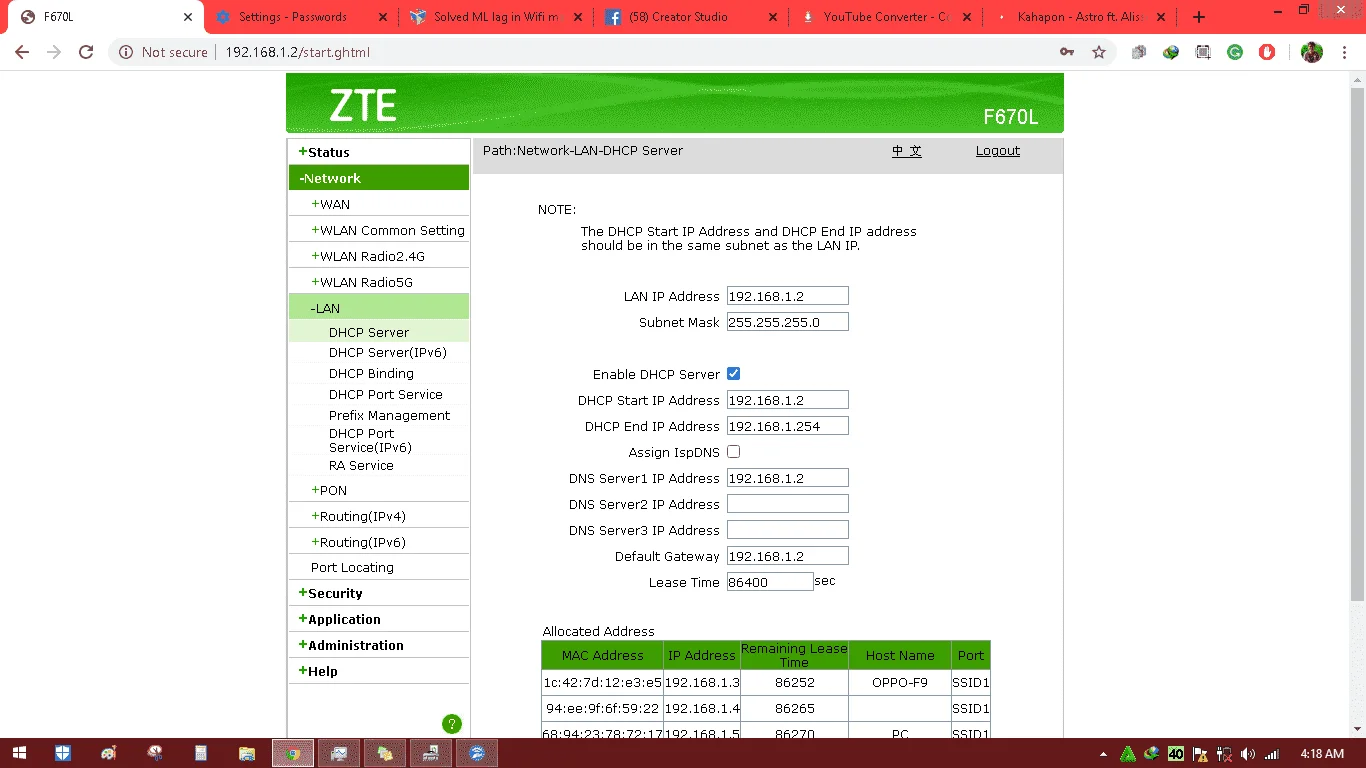The height and width of the screenshot is (768, 1366).
Task: Click the LAN IP Address field
Action: coord(788,296)
